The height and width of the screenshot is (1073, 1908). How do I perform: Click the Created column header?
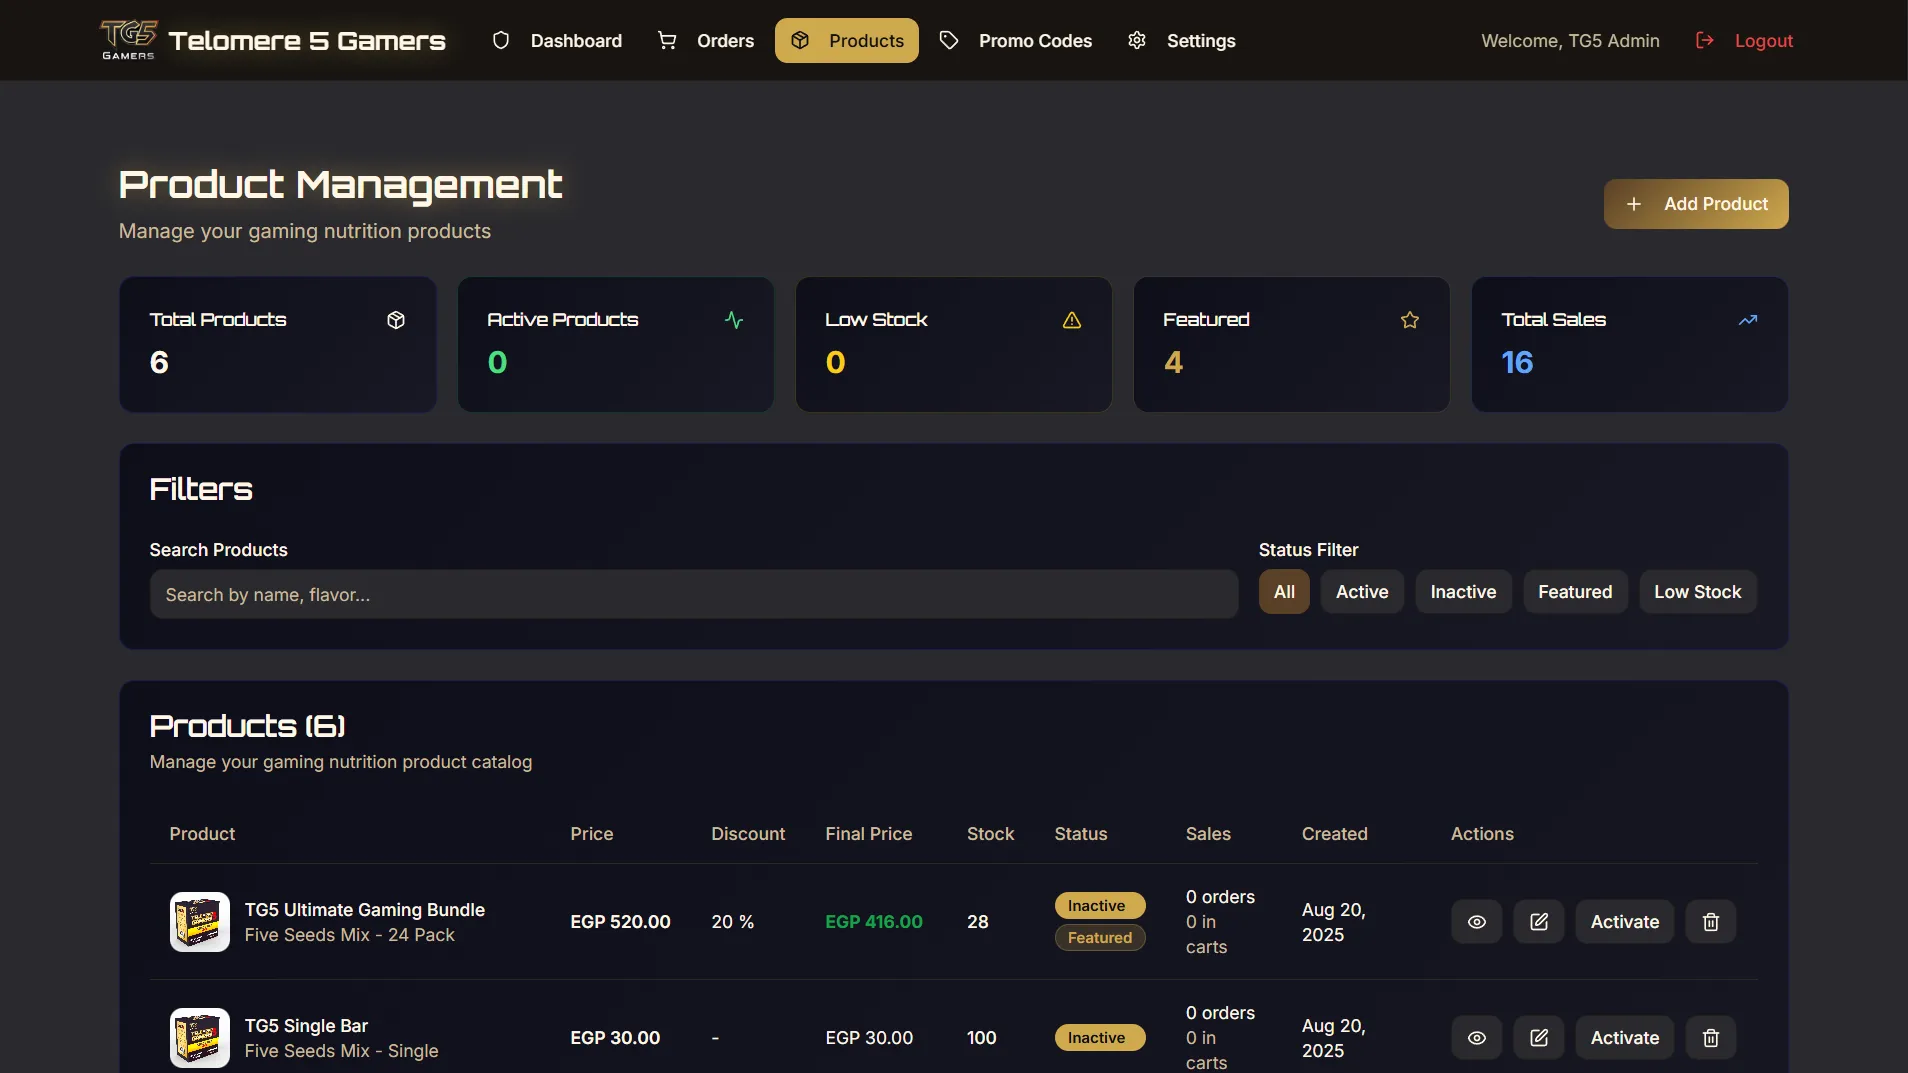(1334, 834)
